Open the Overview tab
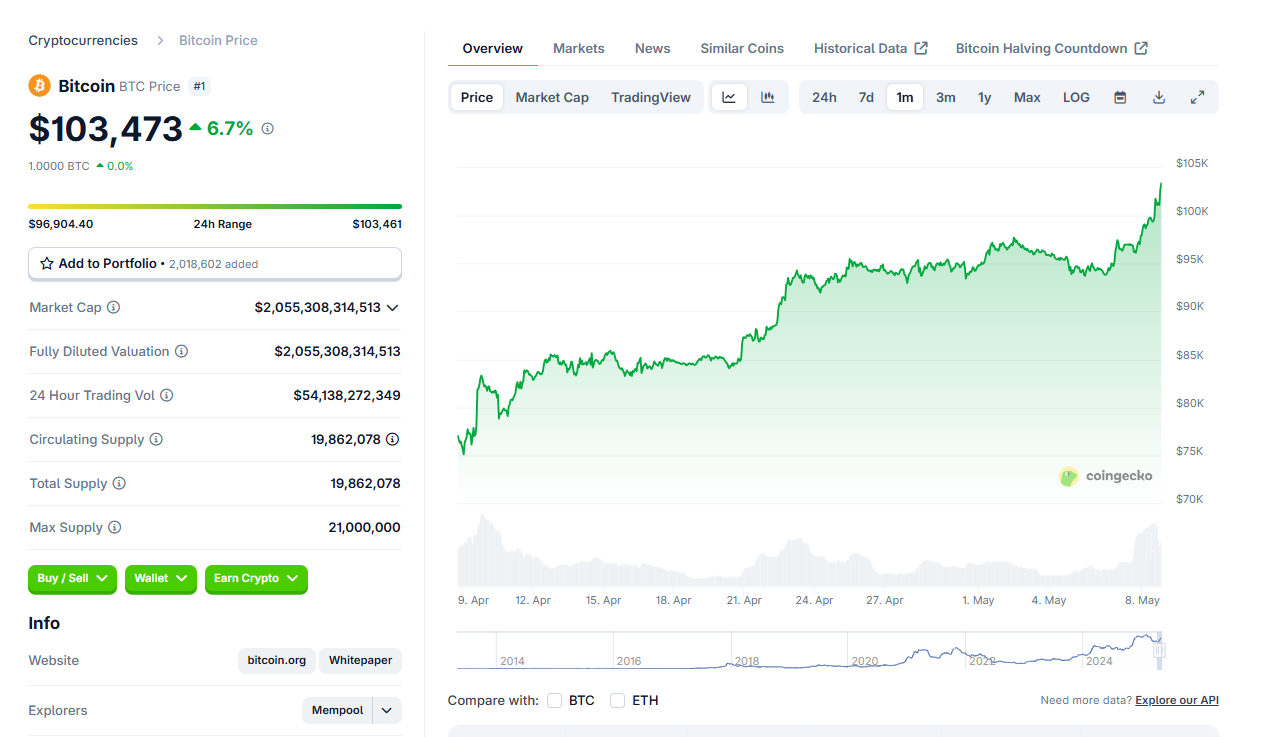The image size is (1269, 737). [493, 48]
